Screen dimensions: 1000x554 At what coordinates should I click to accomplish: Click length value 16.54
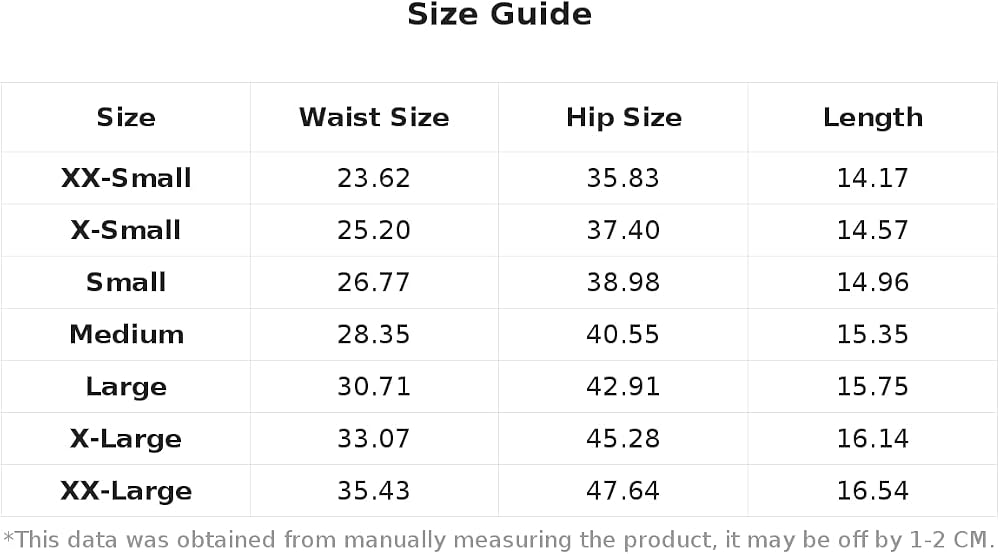coord(872,491)
